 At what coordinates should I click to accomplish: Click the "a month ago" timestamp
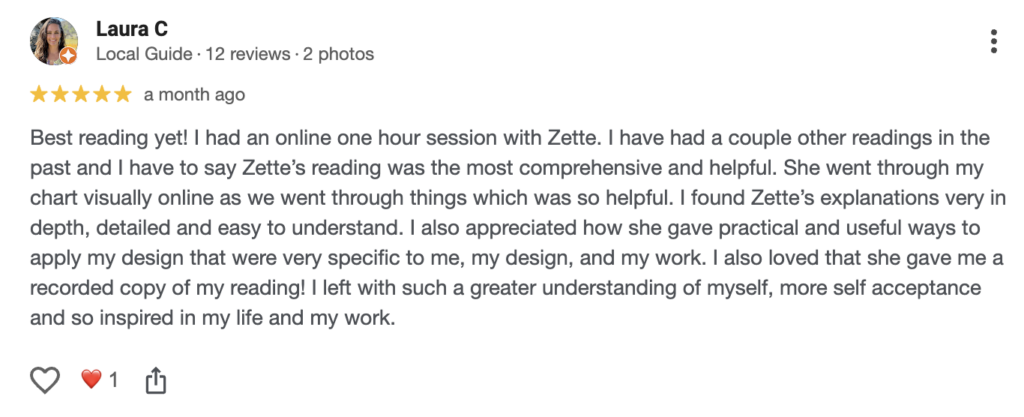click(x=194, y=95)
